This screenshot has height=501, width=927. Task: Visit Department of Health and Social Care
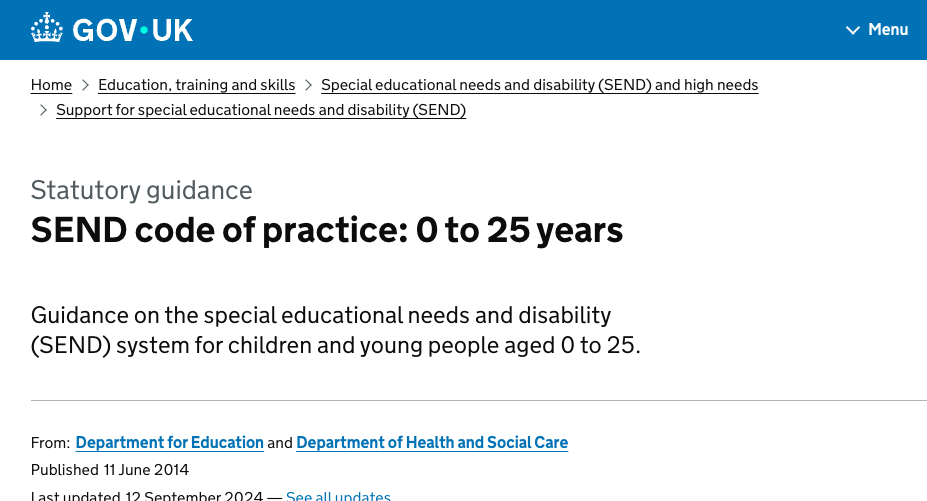(x=432, y=442)
